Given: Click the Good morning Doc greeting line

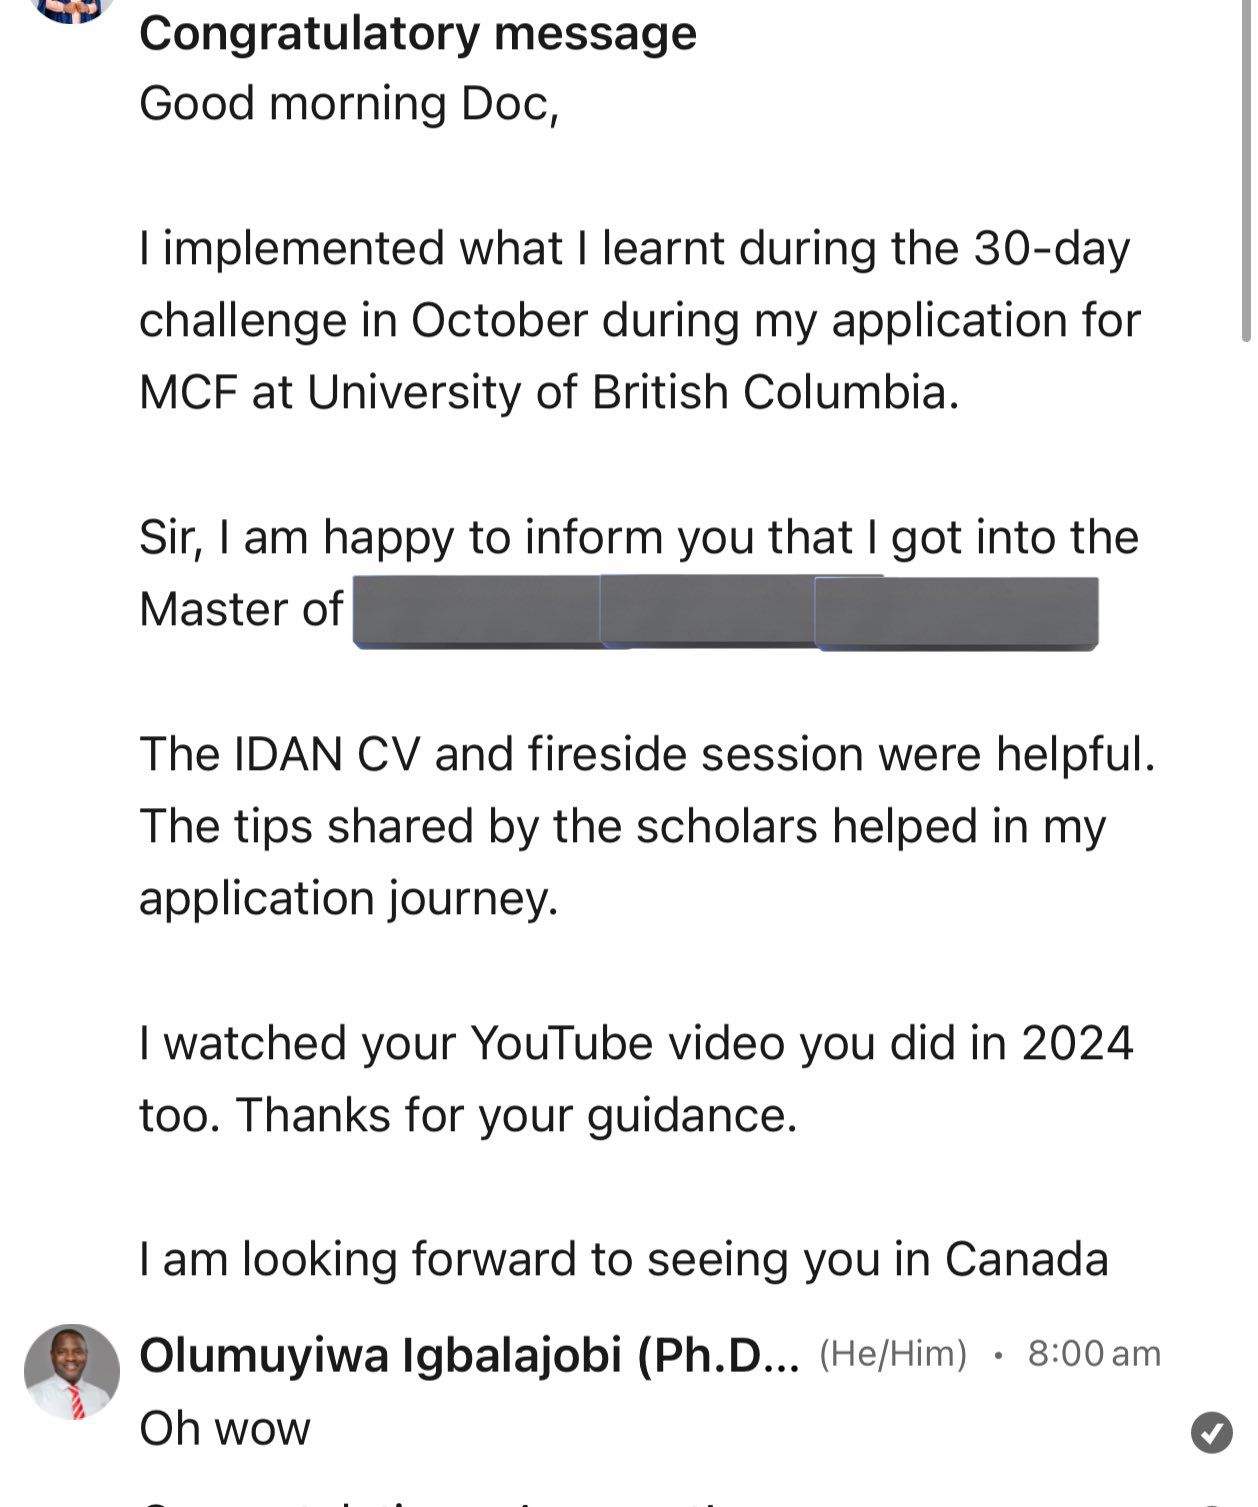Looking at the screenshot, I should pos(349,104).
